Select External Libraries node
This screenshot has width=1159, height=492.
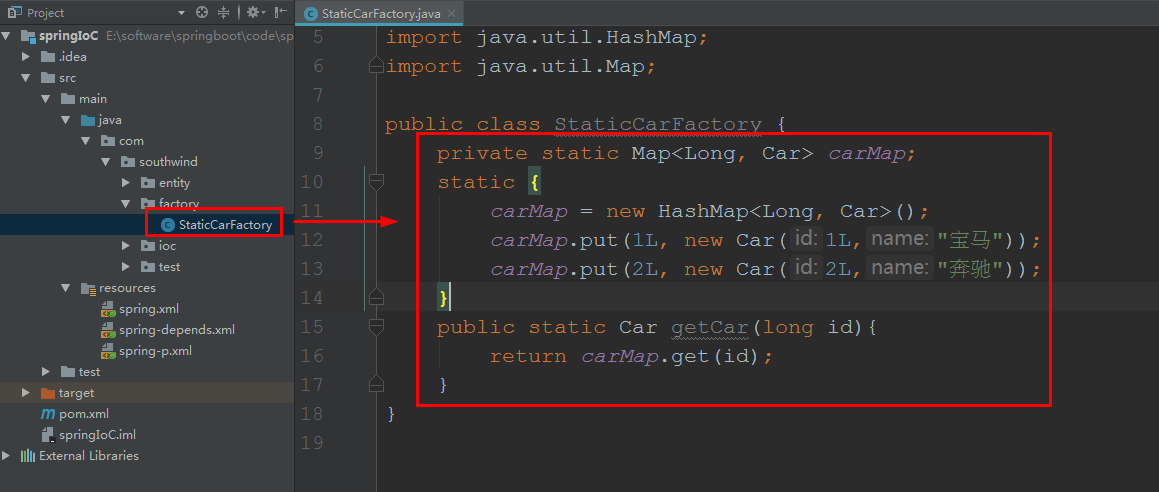[x=89, y=456]
